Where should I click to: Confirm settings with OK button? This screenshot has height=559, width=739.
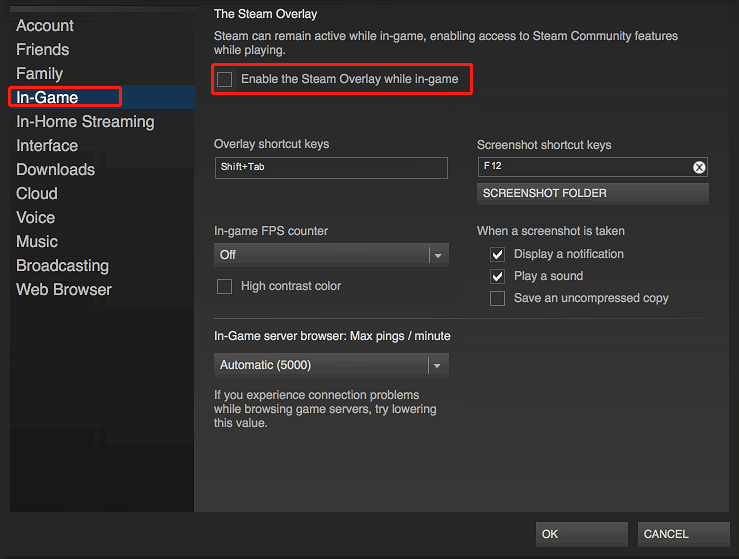point(582,534)
